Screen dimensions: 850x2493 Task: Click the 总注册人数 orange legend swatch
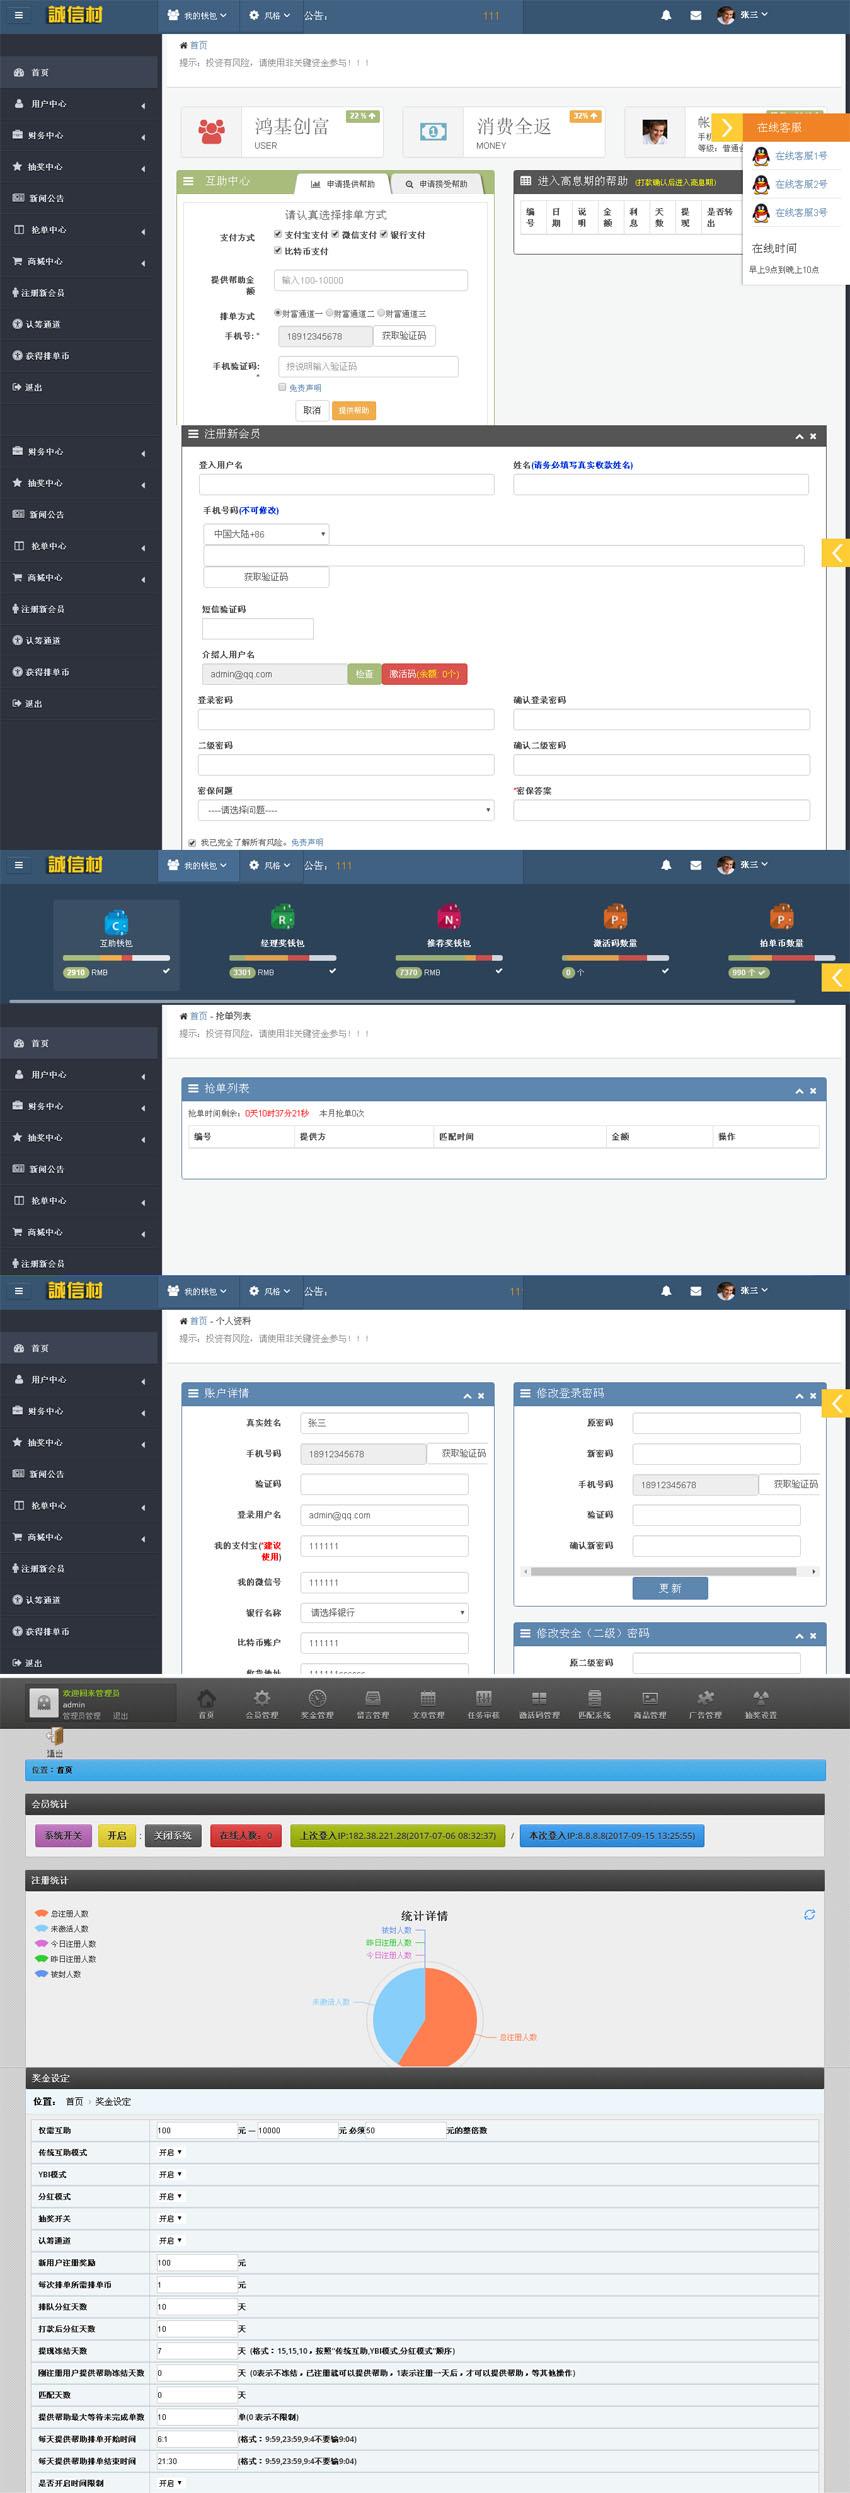click(x=41, y=1913)
